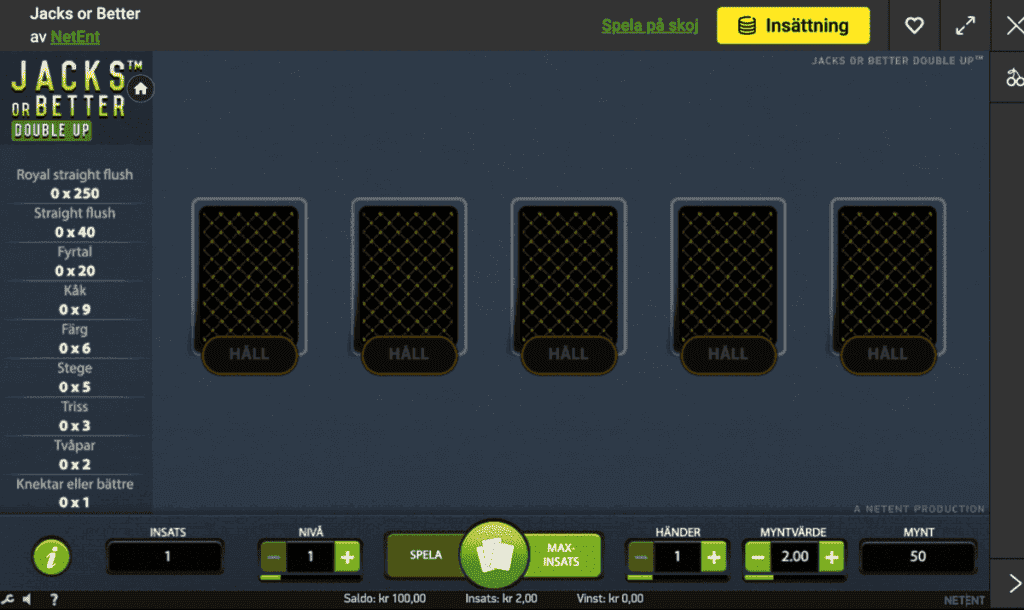The image size is (1024, 610).
Task: Mute sound with the speaker icon
Action: click(x=27, y=600)
